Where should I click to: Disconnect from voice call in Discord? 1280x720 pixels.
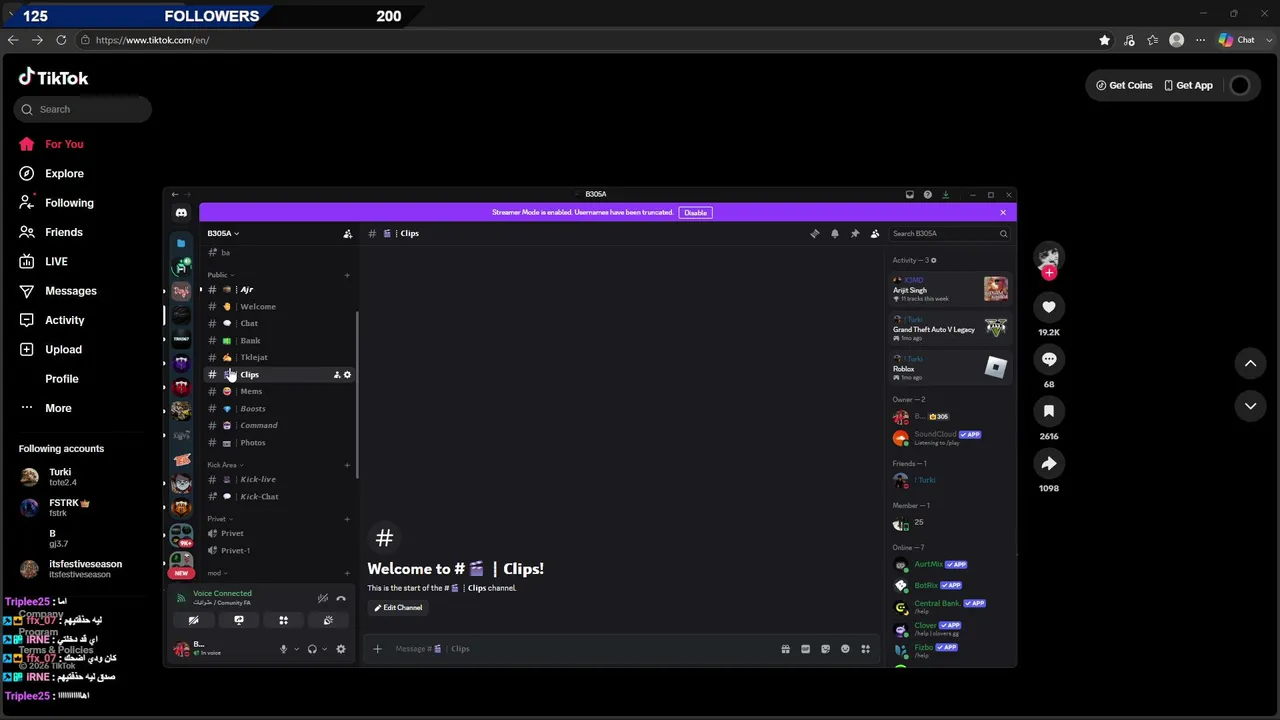[x=341, y=599]
